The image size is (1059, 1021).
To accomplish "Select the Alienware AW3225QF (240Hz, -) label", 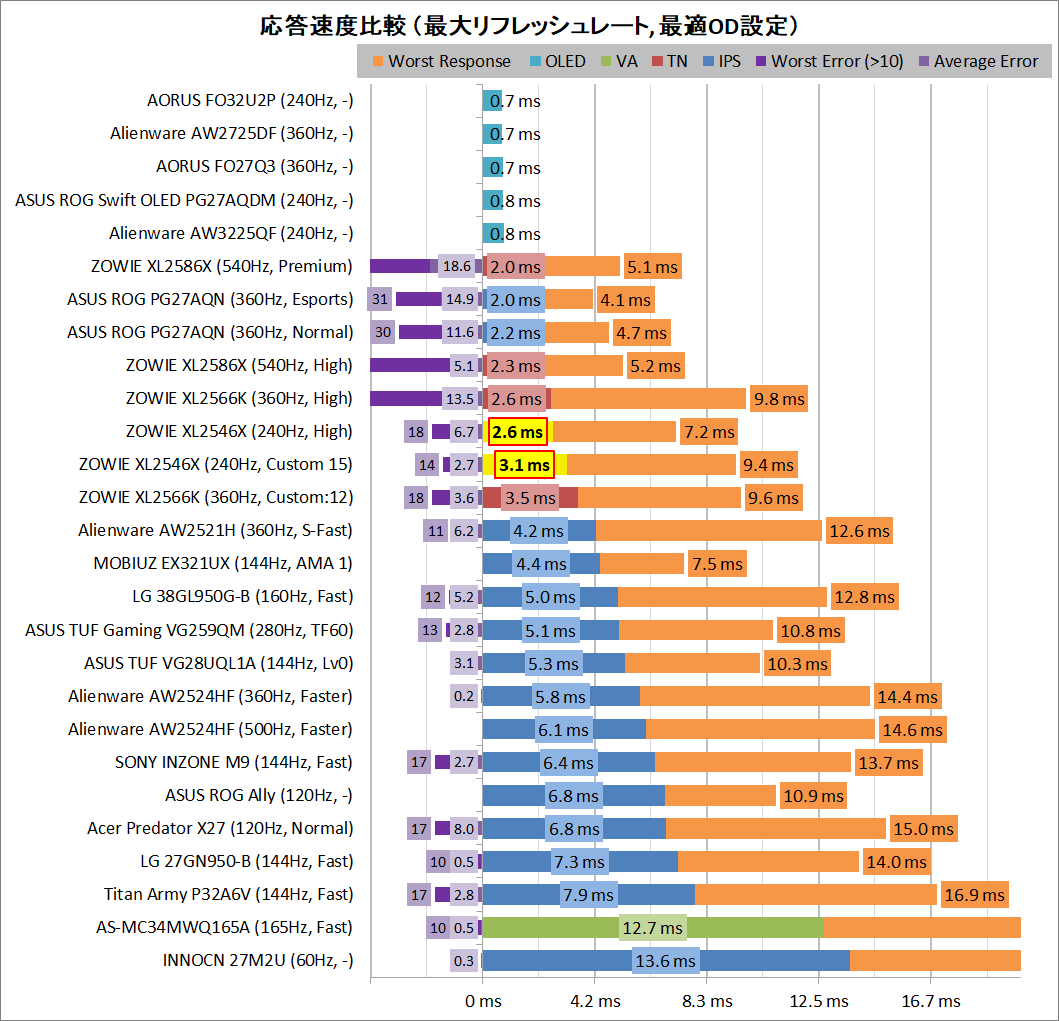I will pos(231,234).
